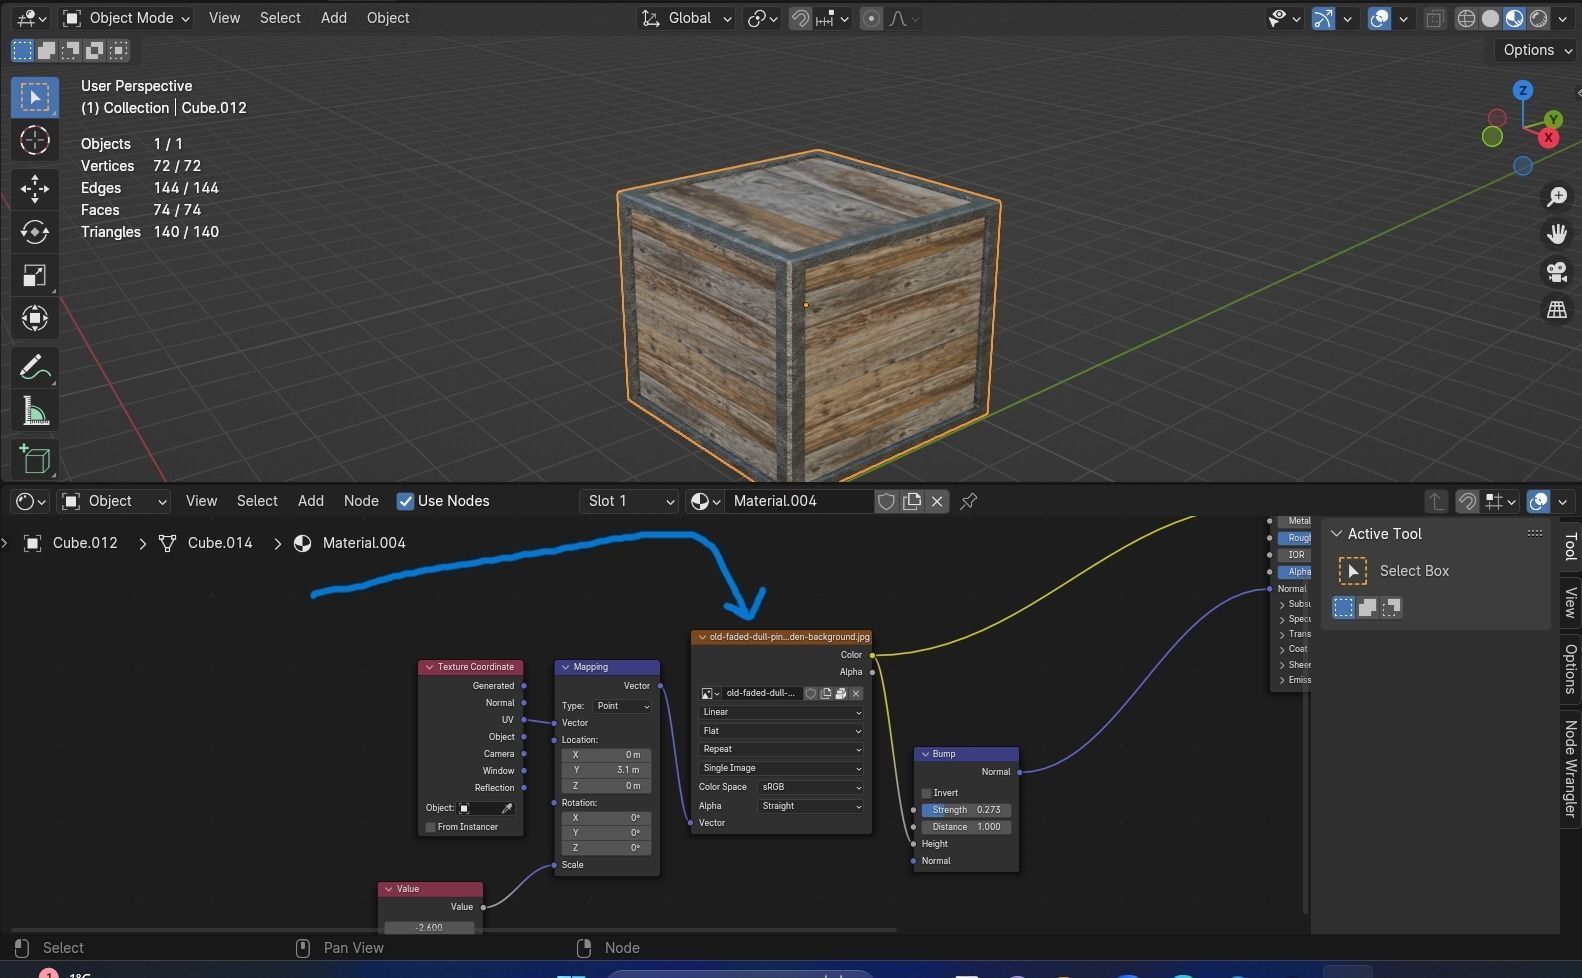The image size is (1582, 978).
Task: Open the Object Mode dropdown
Action: click(x=126, y=18)
